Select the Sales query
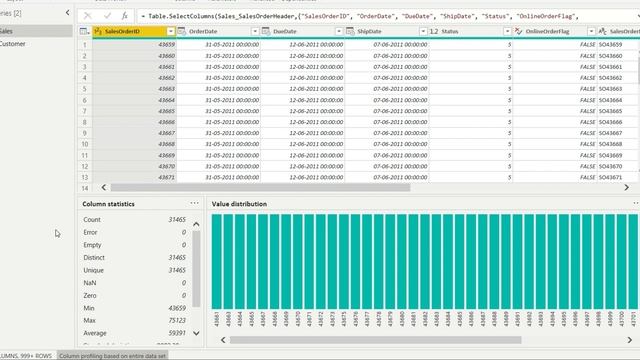This screenshot has width=640, height=360. 36,31
